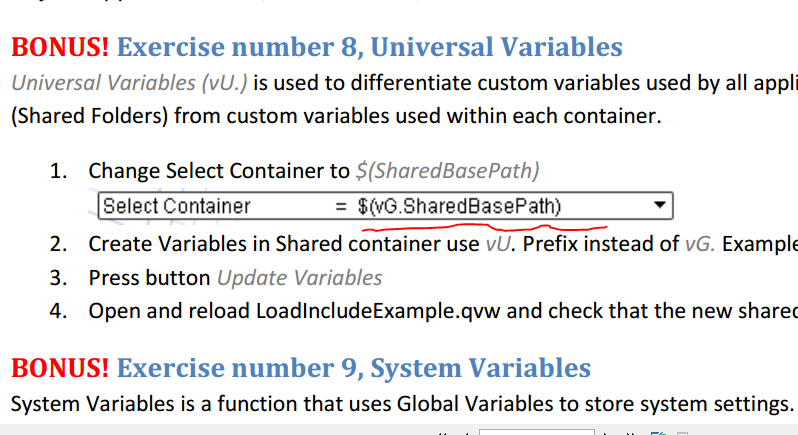Screen dimensions: 798x435
Task: Click the partially visible icon right of the page field
Action: tap(659, 433)
